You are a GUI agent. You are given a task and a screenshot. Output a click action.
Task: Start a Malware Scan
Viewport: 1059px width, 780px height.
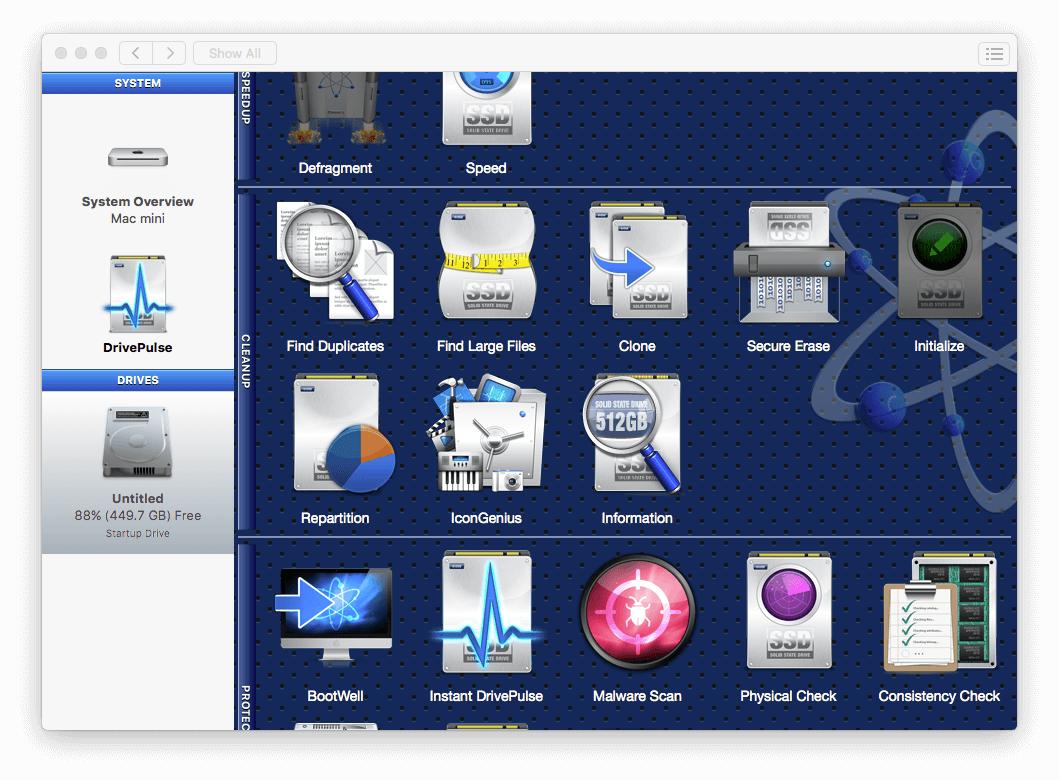coord(637,611)
